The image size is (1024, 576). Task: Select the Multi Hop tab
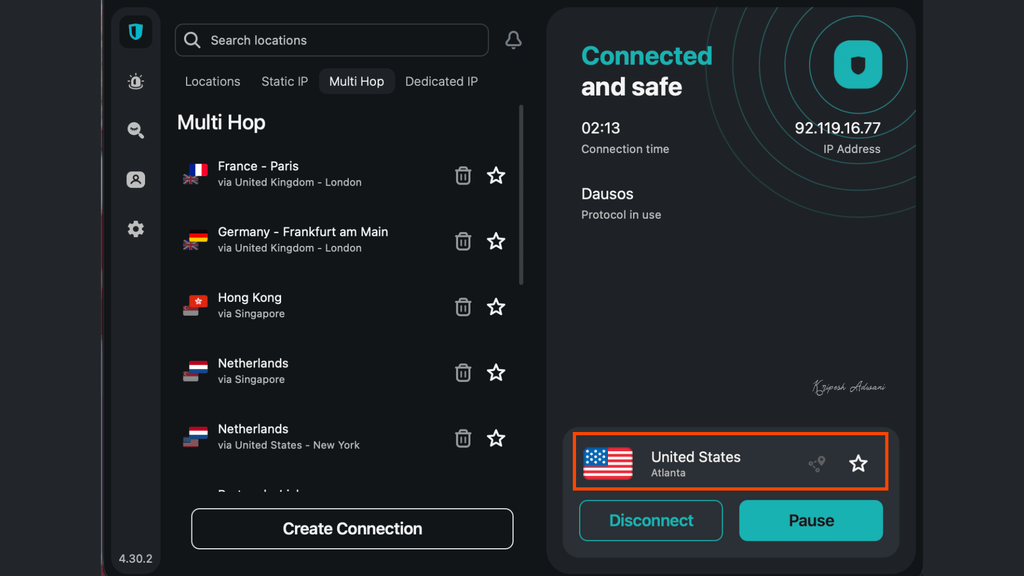click(357, 82)
